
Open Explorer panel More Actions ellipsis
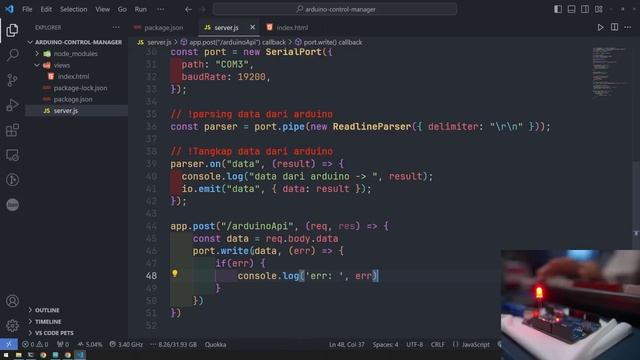click(x=116, y=27)
